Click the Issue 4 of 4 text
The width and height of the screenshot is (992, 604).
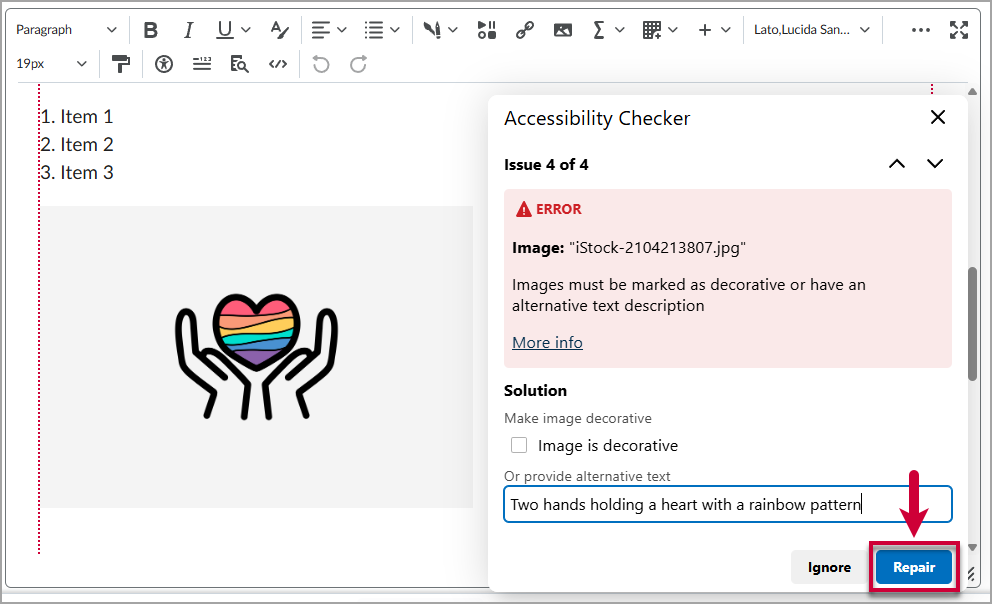click(546, 164)
